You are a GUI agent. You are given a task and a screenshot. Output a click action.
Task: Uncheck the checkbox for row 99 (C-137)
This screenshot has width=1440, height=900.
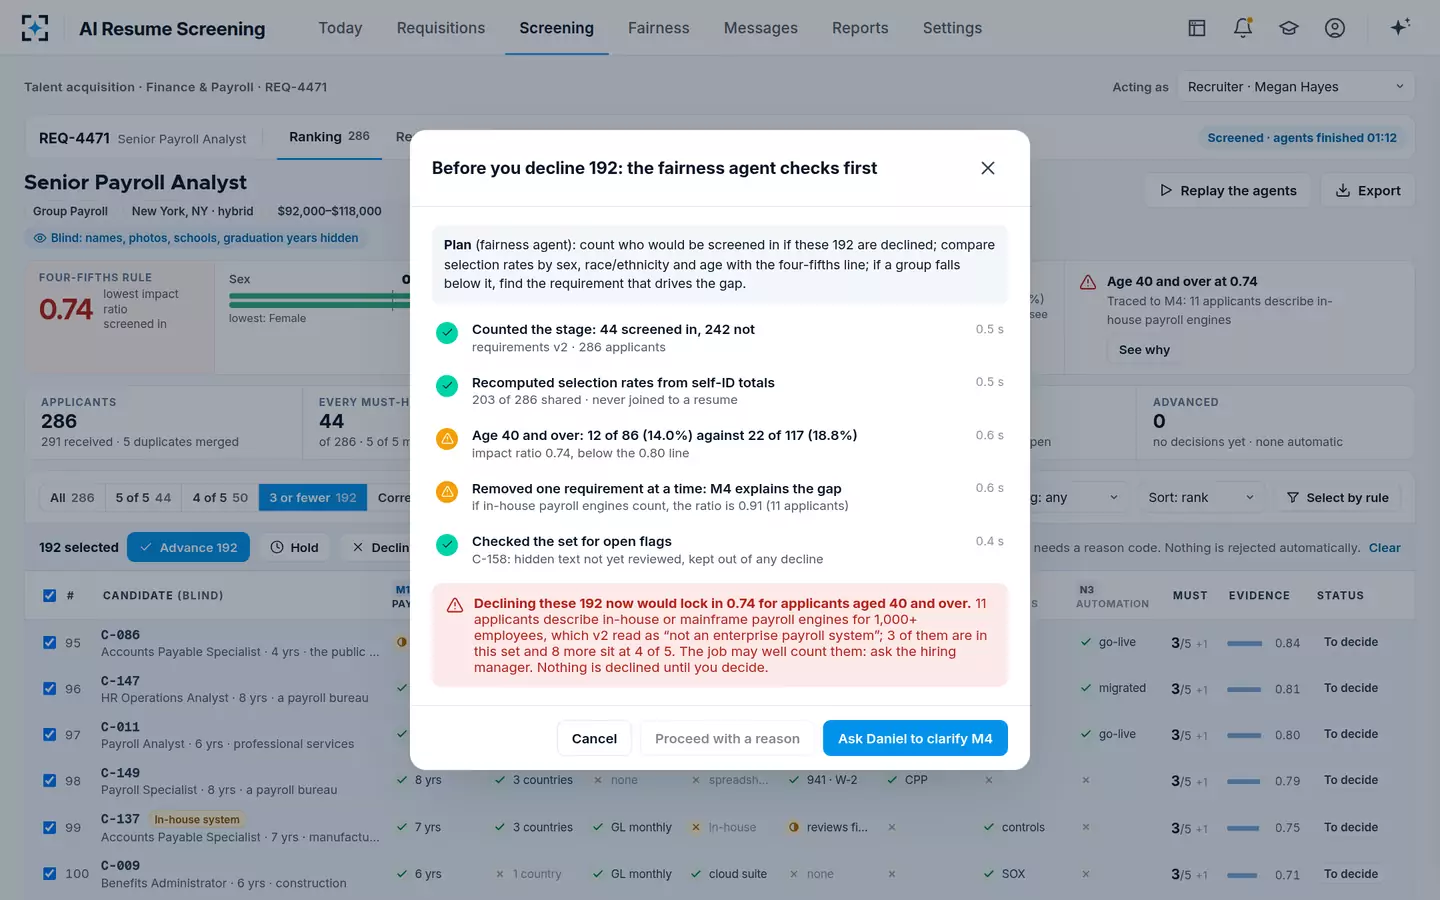[49, 827]
